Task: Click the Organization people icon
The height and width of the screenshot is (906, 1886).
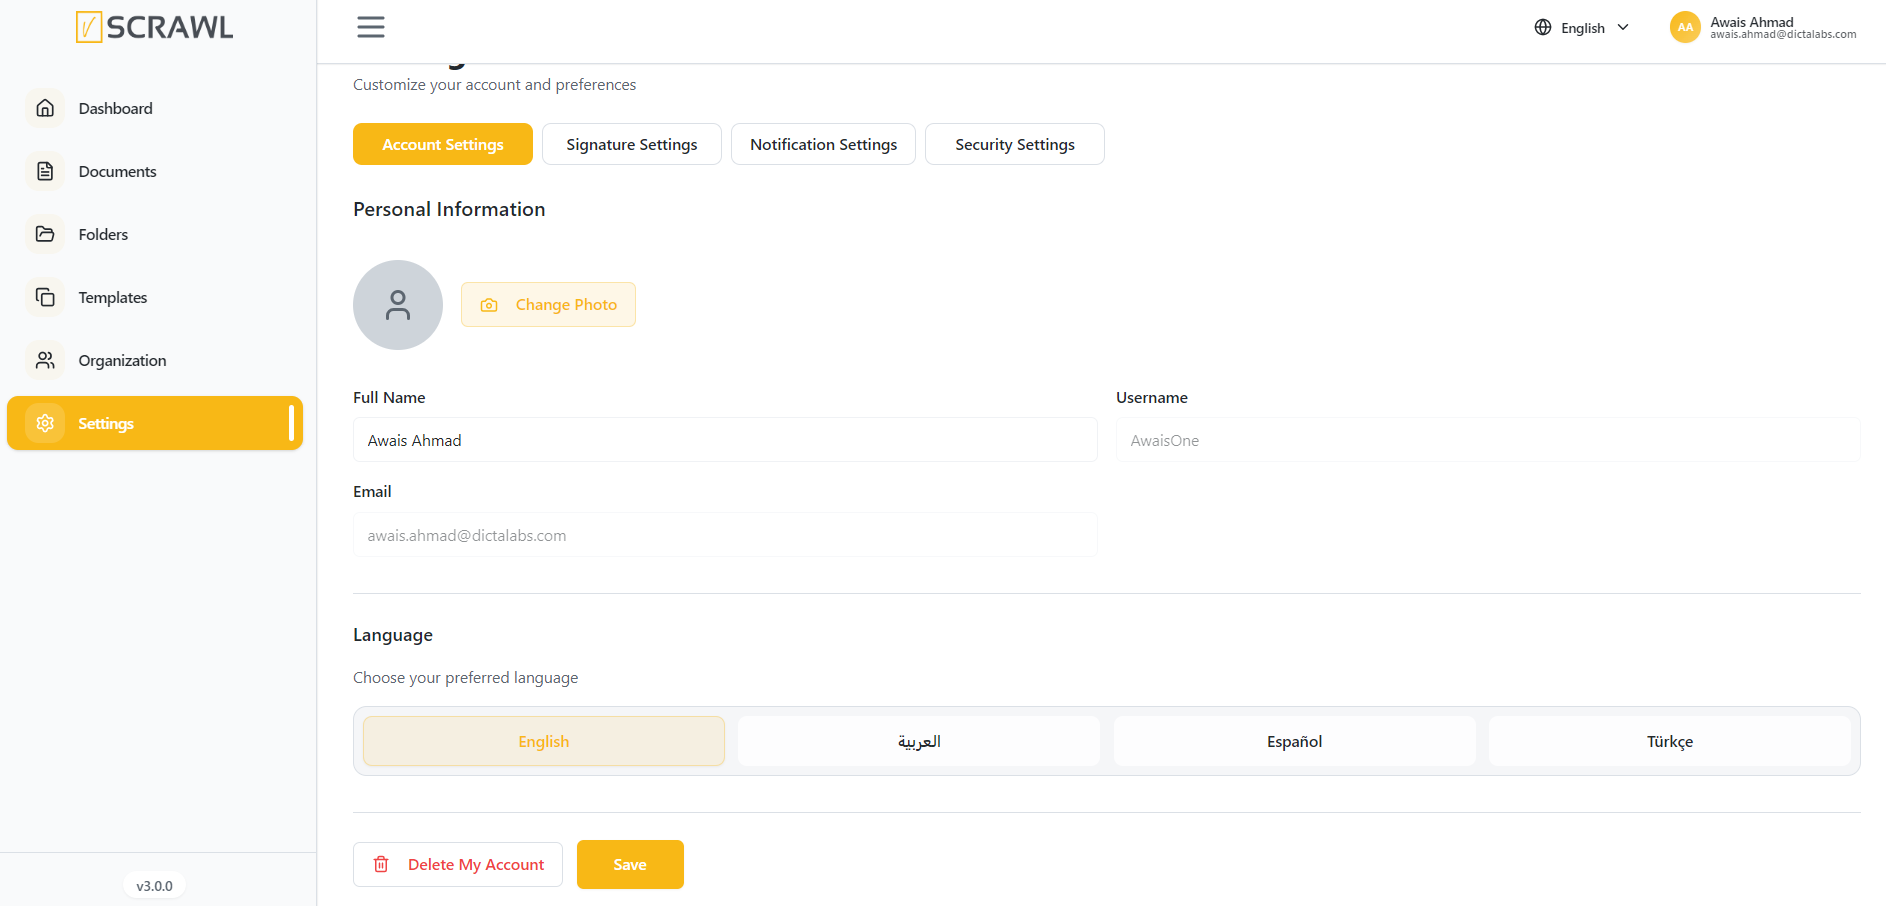Action: point(45,360)
